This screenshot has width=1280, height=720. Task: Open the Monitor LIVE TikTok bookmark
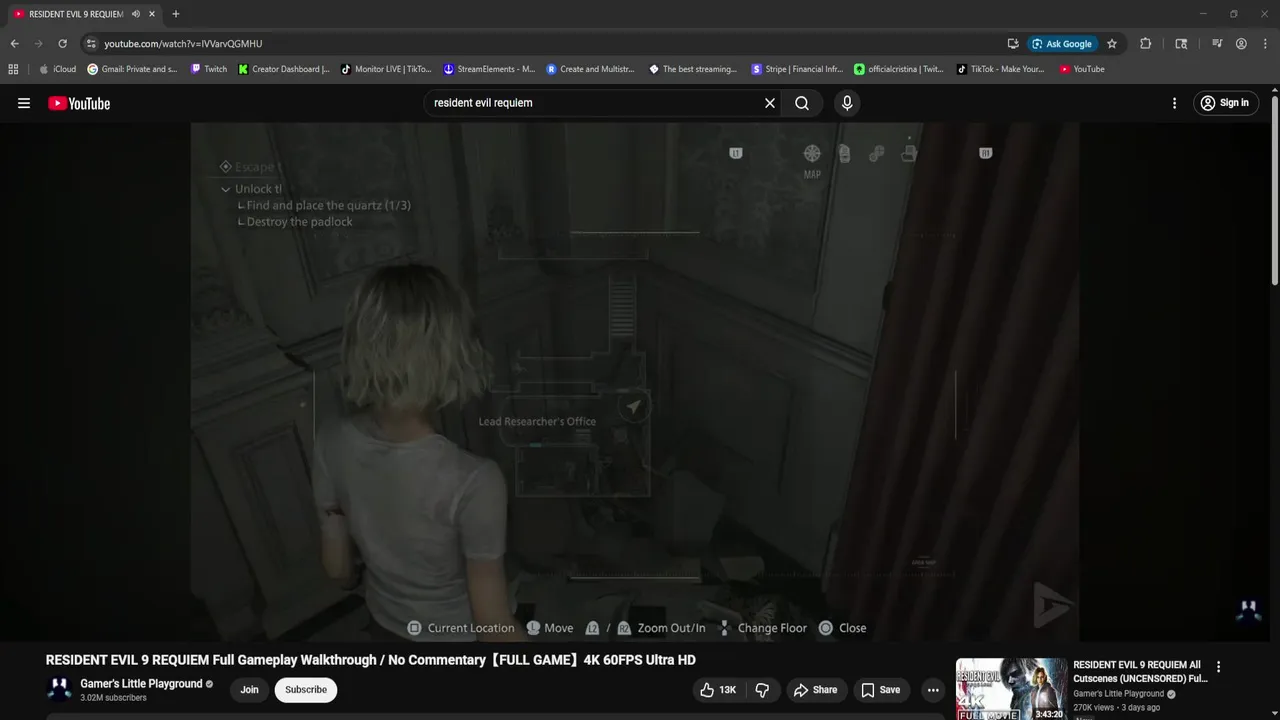pyautogui.click(x=386, y=69)
